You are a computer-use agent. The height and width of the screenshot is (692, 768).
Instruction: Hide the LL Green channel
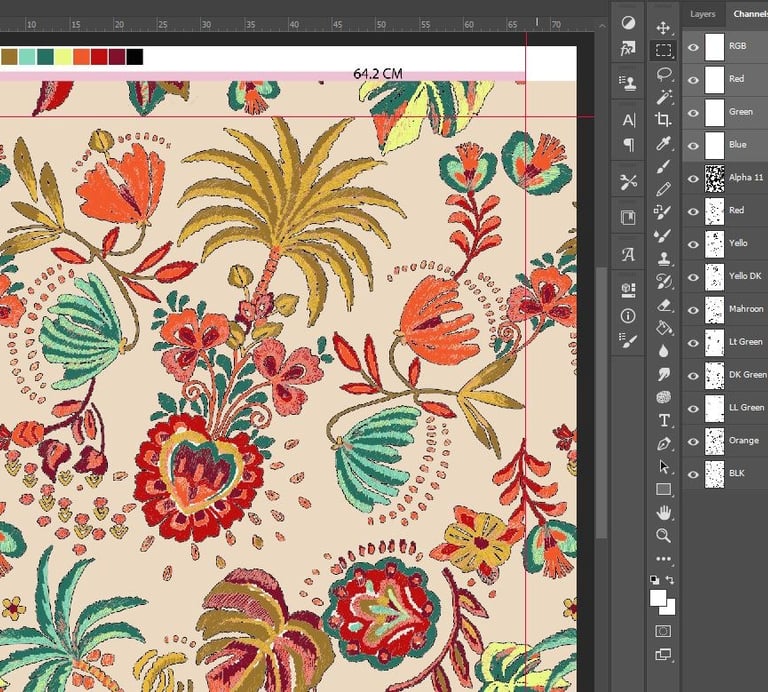(693, 408)
